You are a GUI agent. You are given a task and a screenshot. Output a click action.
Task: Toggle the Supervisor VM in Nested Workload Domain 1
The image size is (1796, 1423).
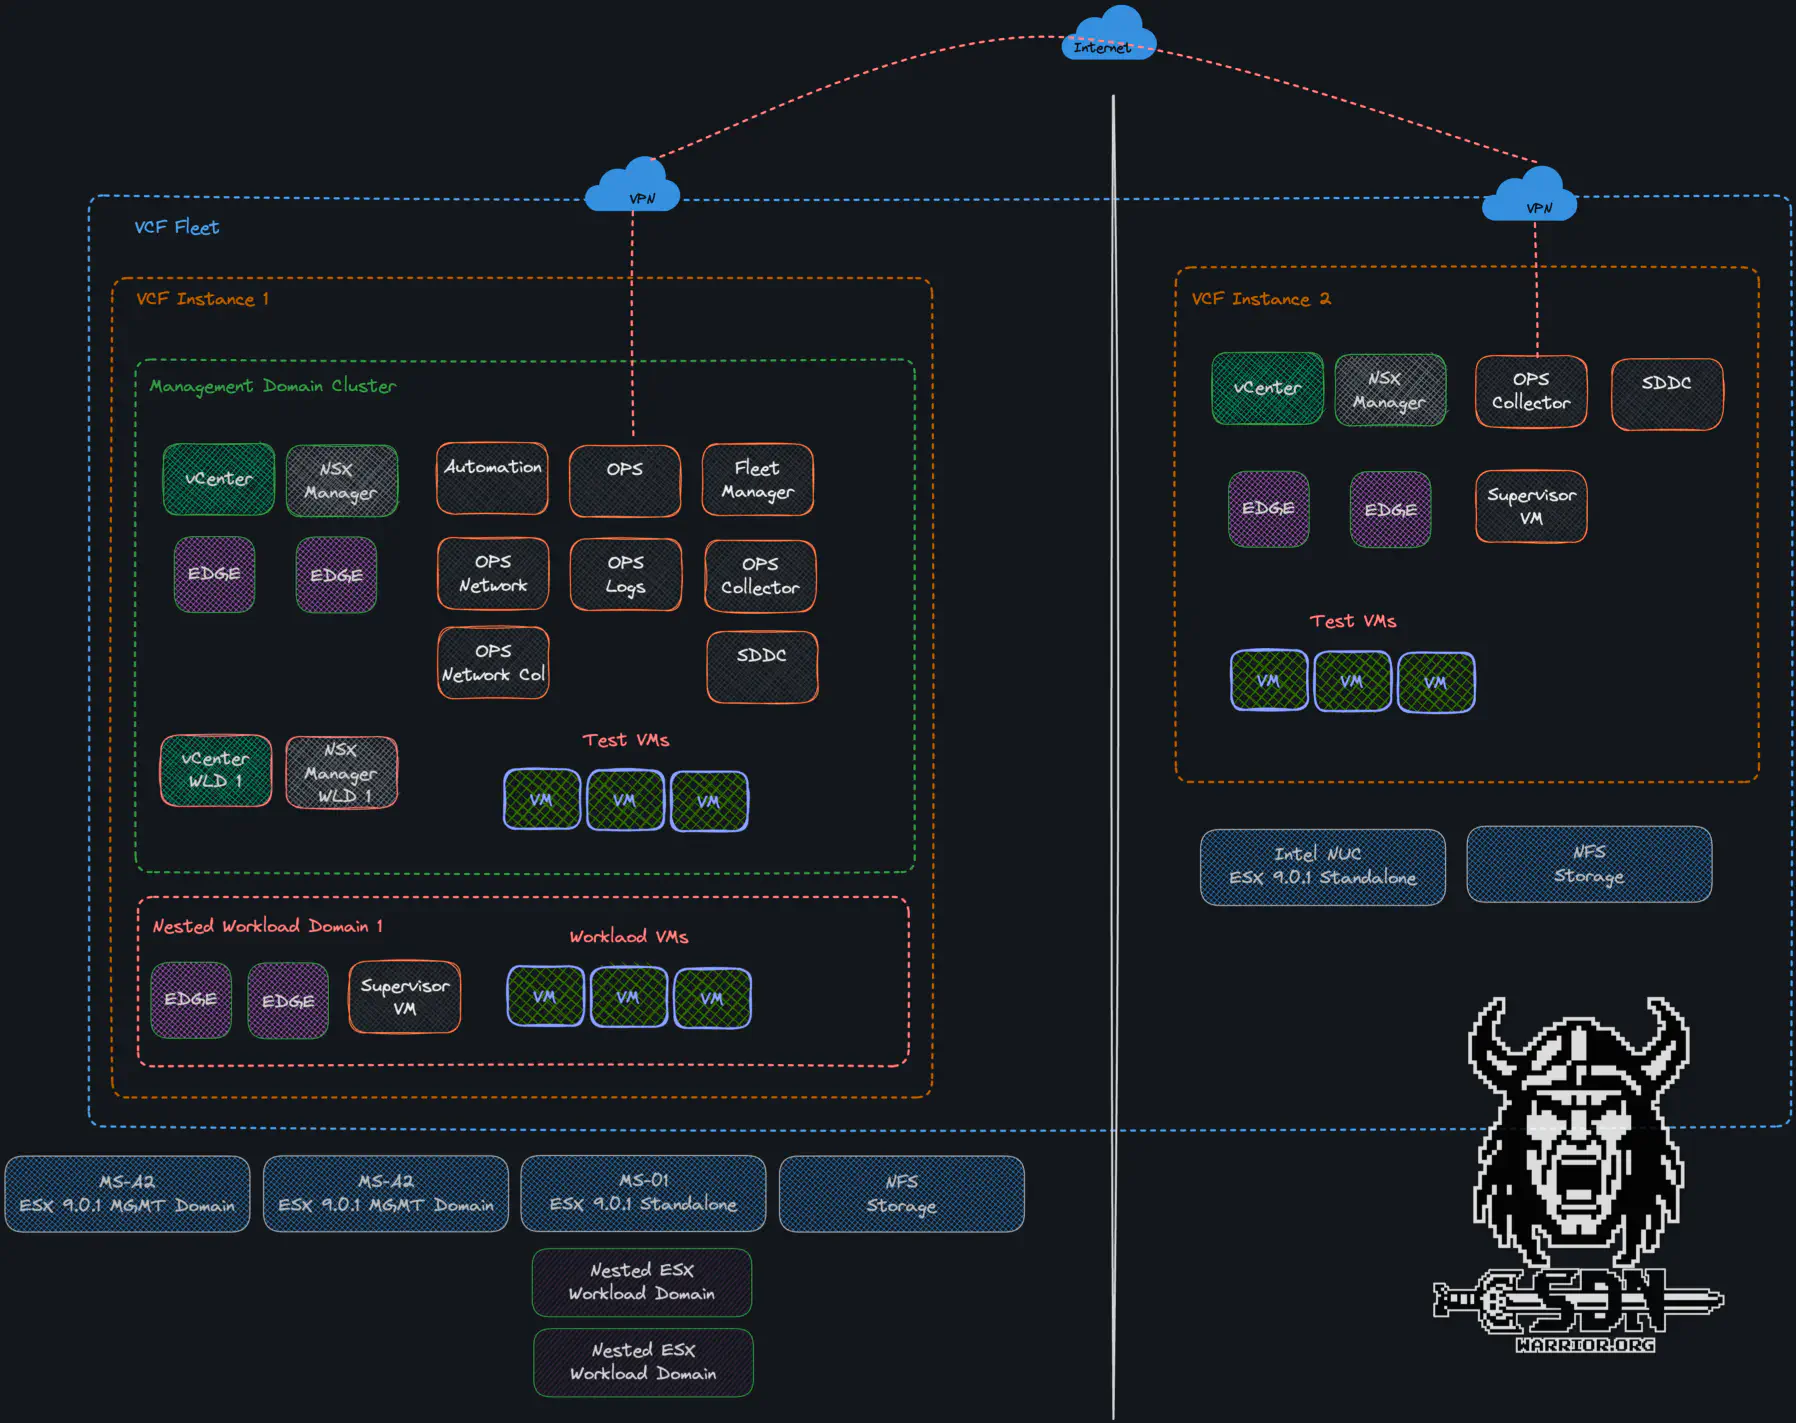(x=404, y=996)
